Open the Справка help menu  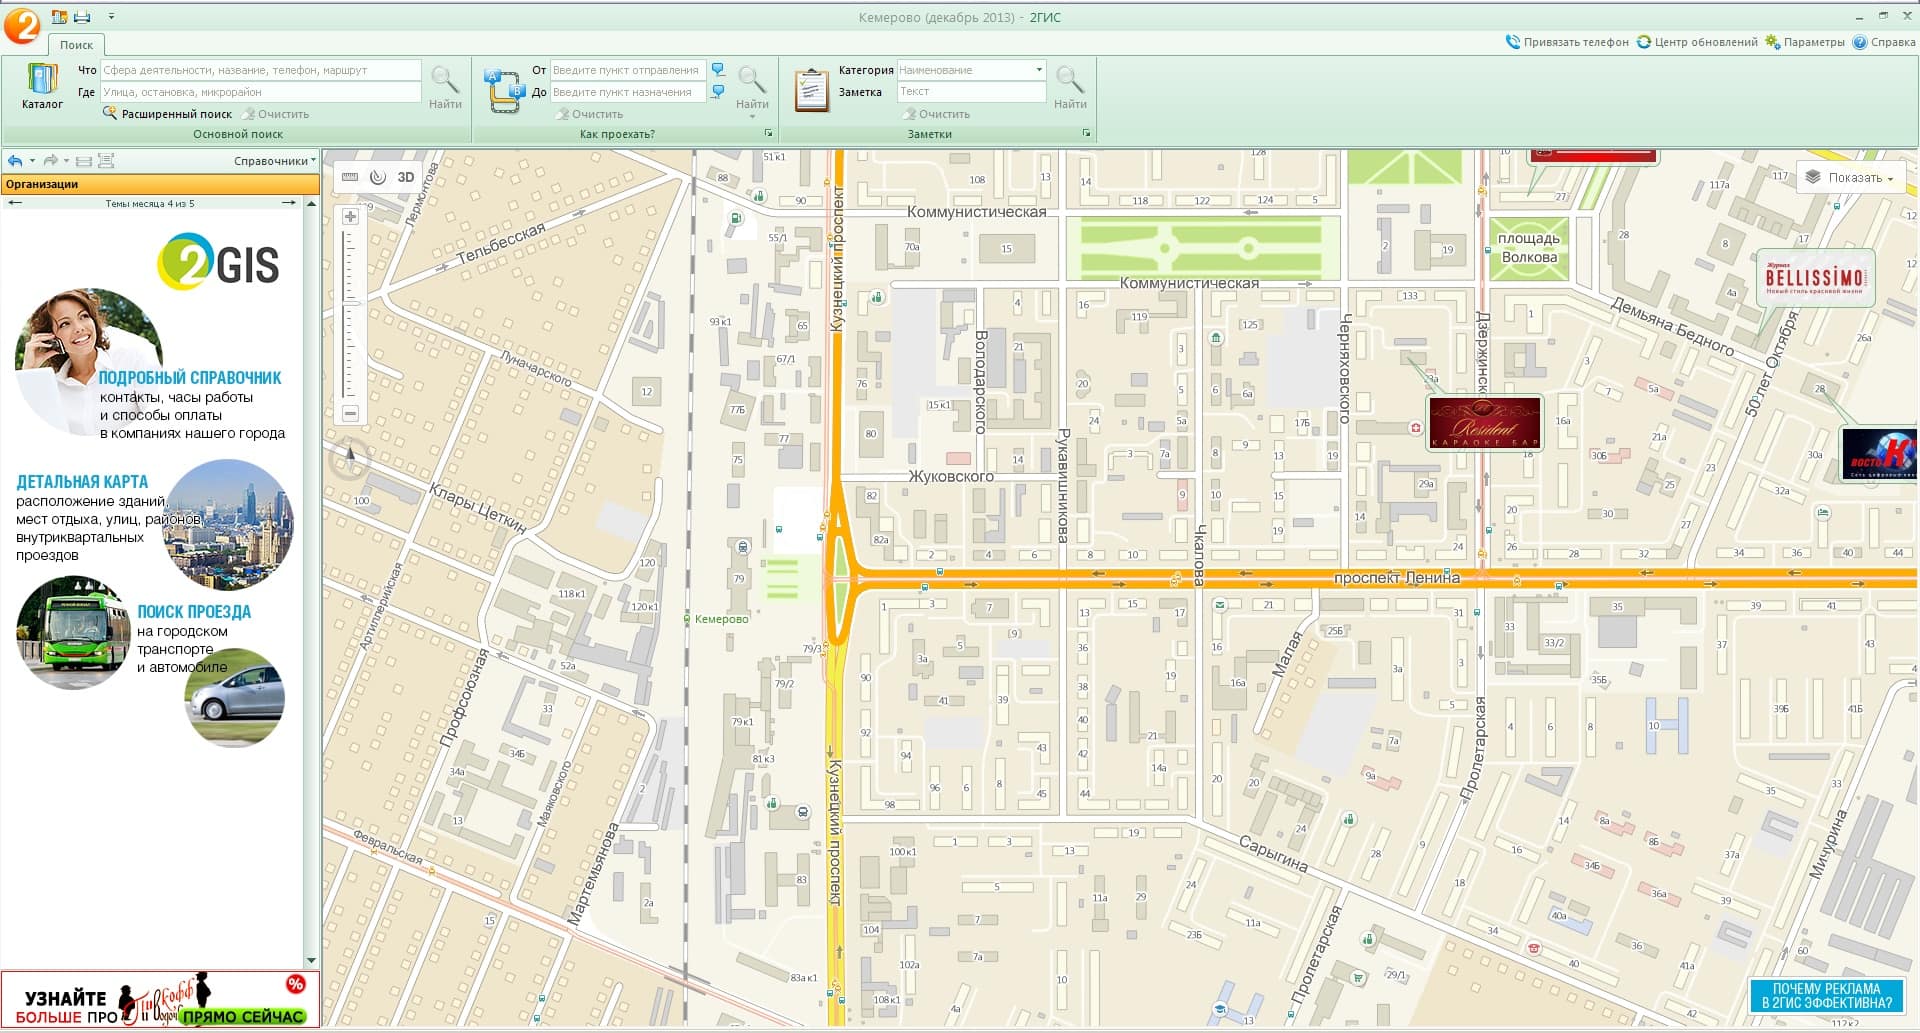point(1885,42)
